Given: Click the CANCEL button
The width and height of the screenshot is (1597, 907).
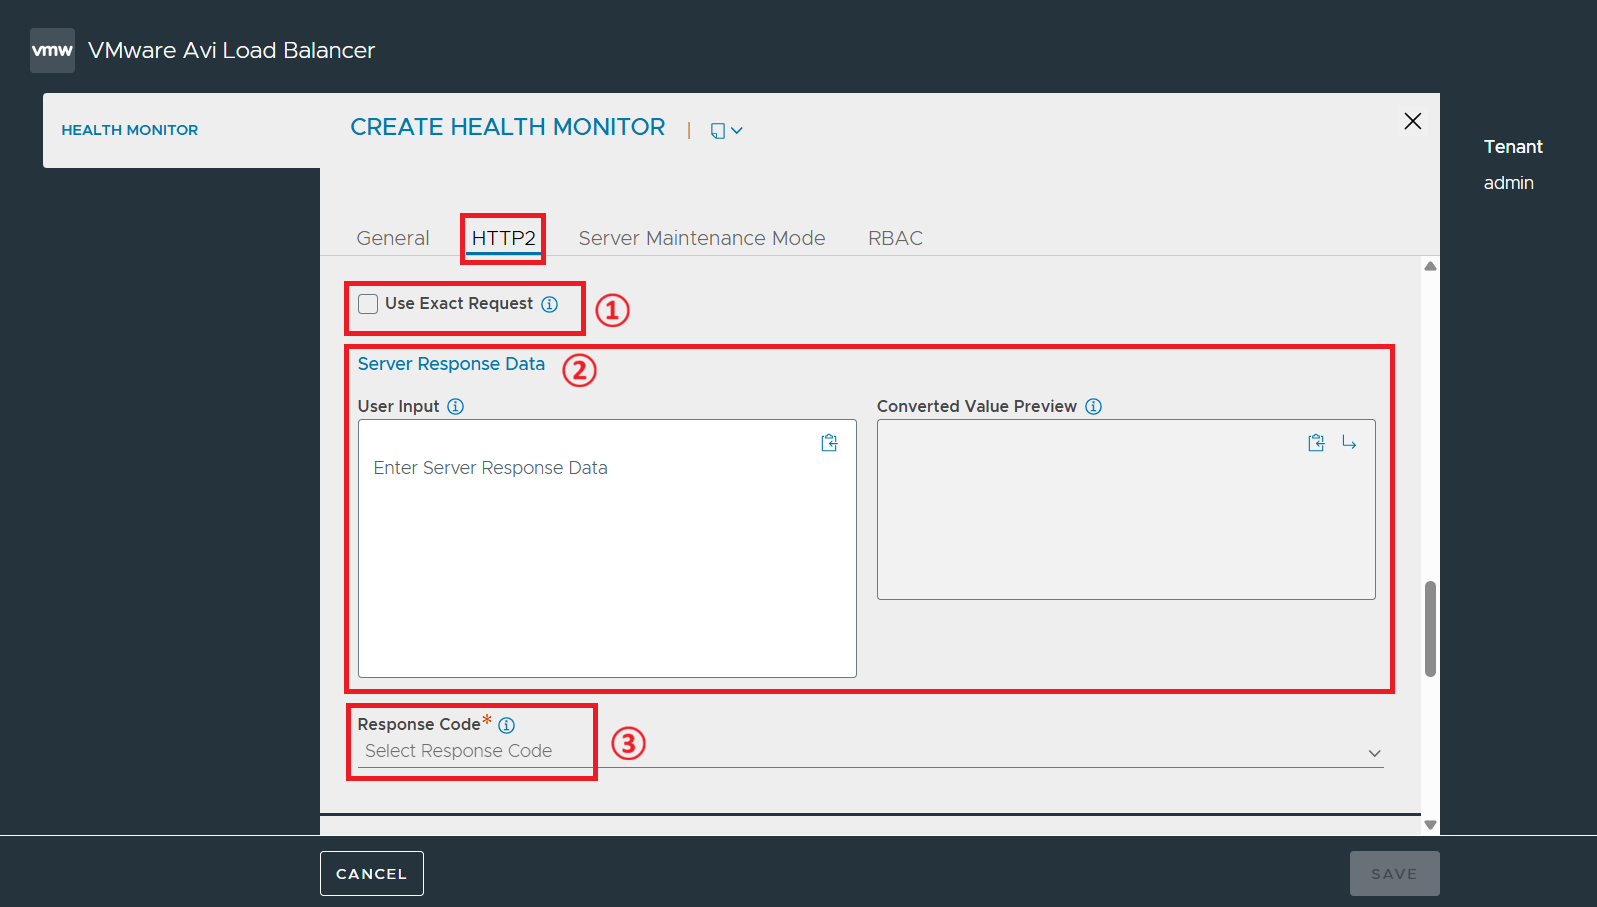Looking at the screenshot, I should (x=372, y=874).
